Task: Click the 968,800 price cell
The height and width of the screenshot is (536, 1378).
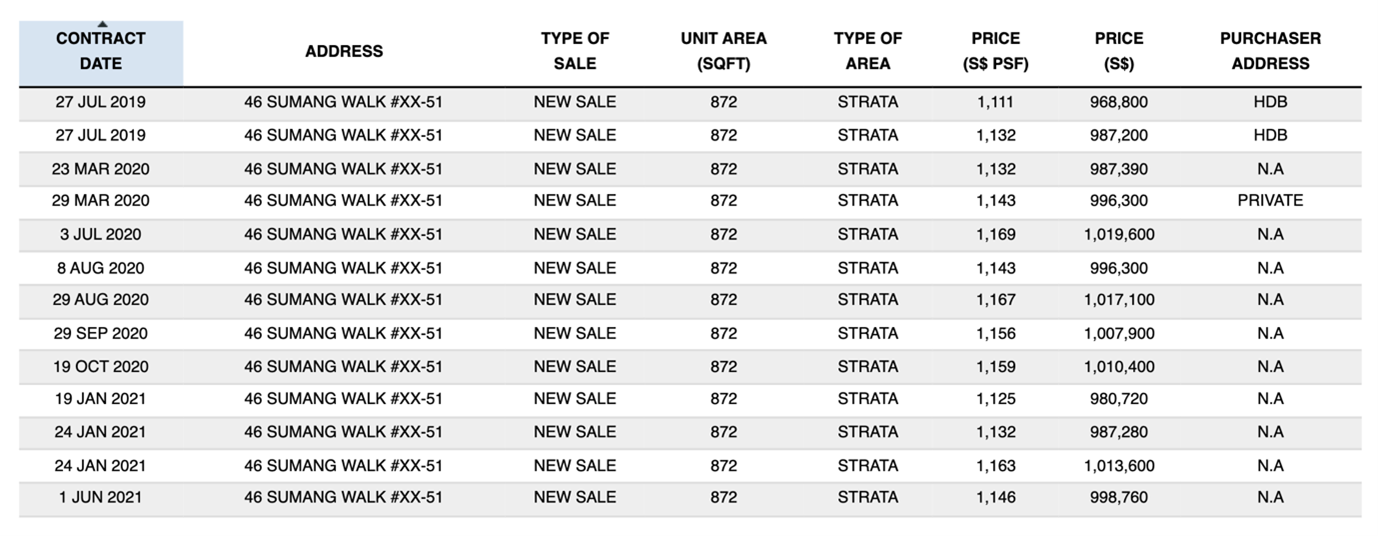Action: (x=1119, y=102)
